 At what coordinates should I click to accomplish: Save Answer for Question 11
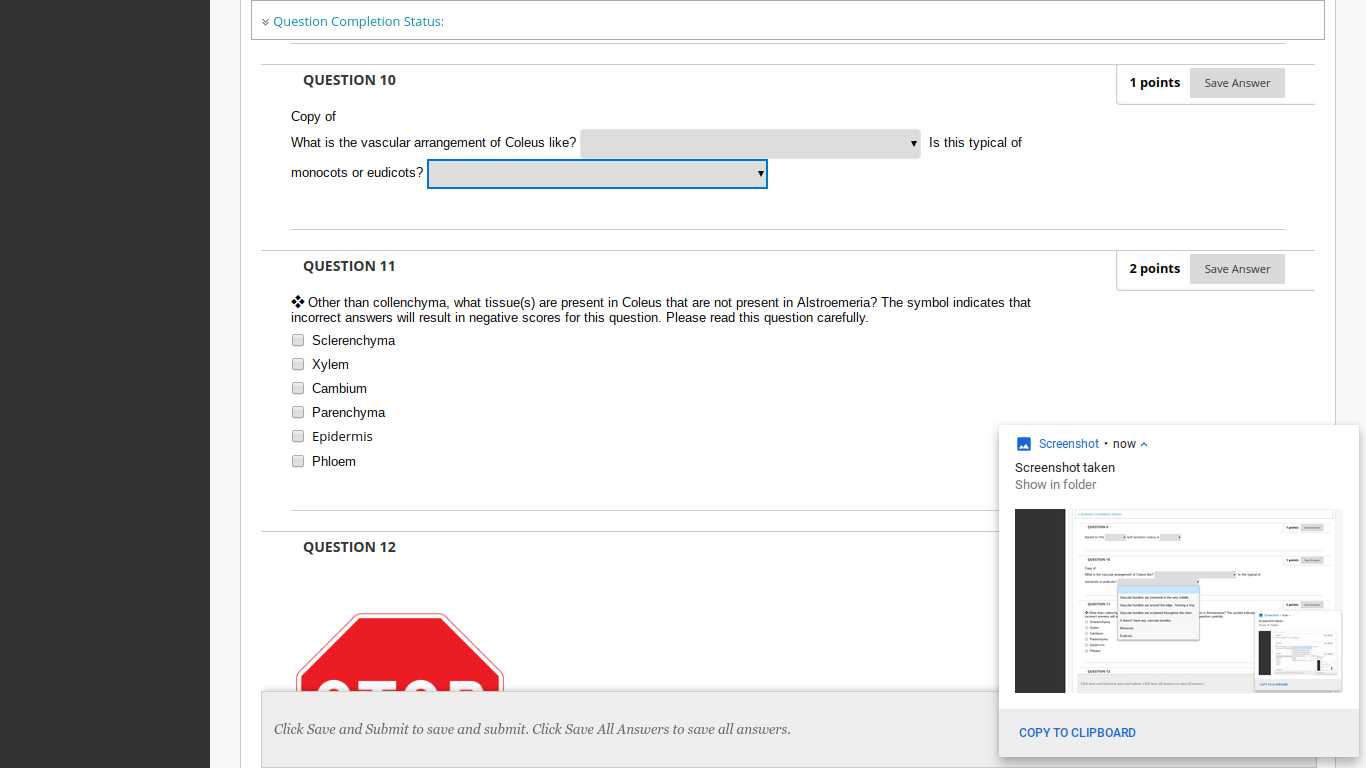(x=1237, y=269)
